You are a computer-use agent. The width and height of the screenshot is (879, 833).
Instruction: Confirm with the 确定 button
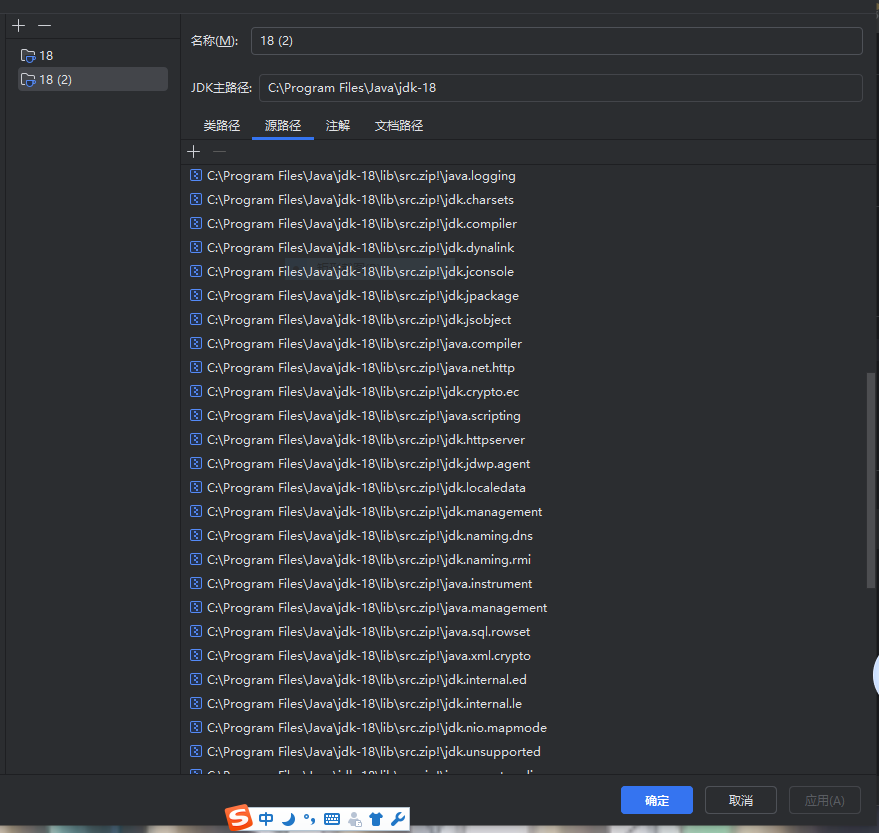tap(656, 800)
